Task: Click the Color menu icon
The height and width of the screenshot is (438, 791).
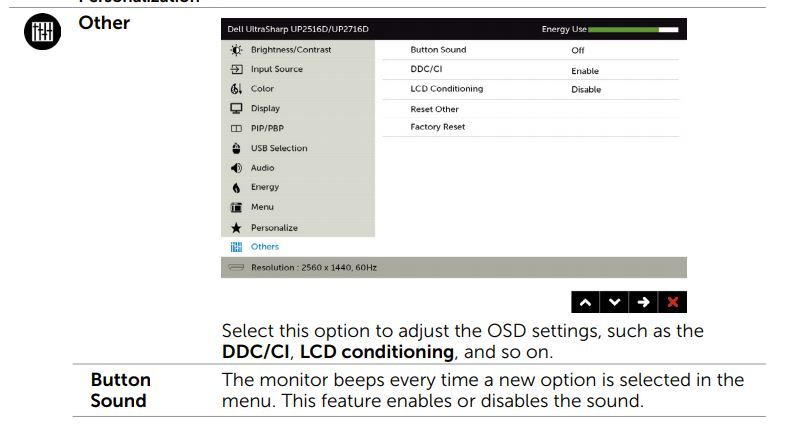Action: point(236,89)
